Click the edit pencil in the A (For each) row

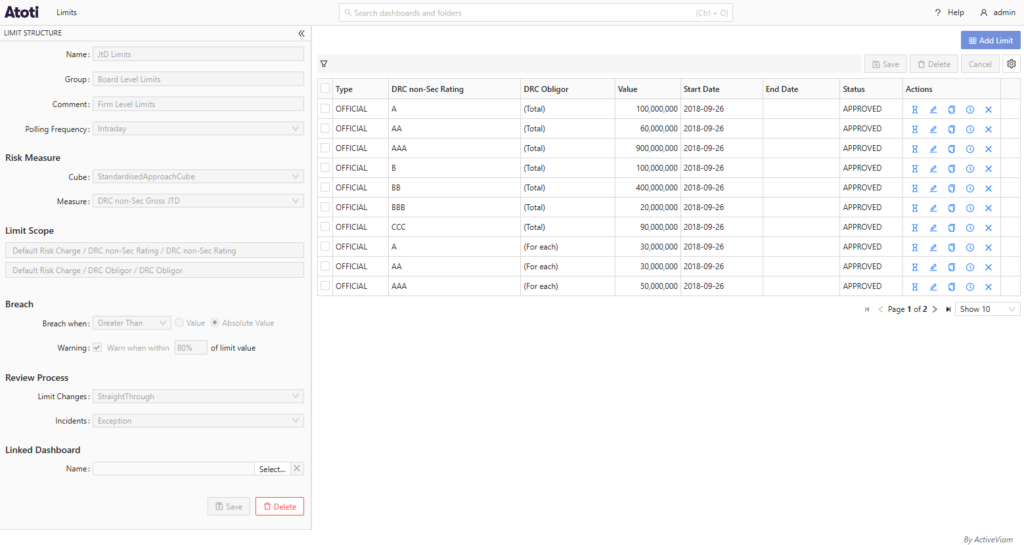[x=933, y=247]
